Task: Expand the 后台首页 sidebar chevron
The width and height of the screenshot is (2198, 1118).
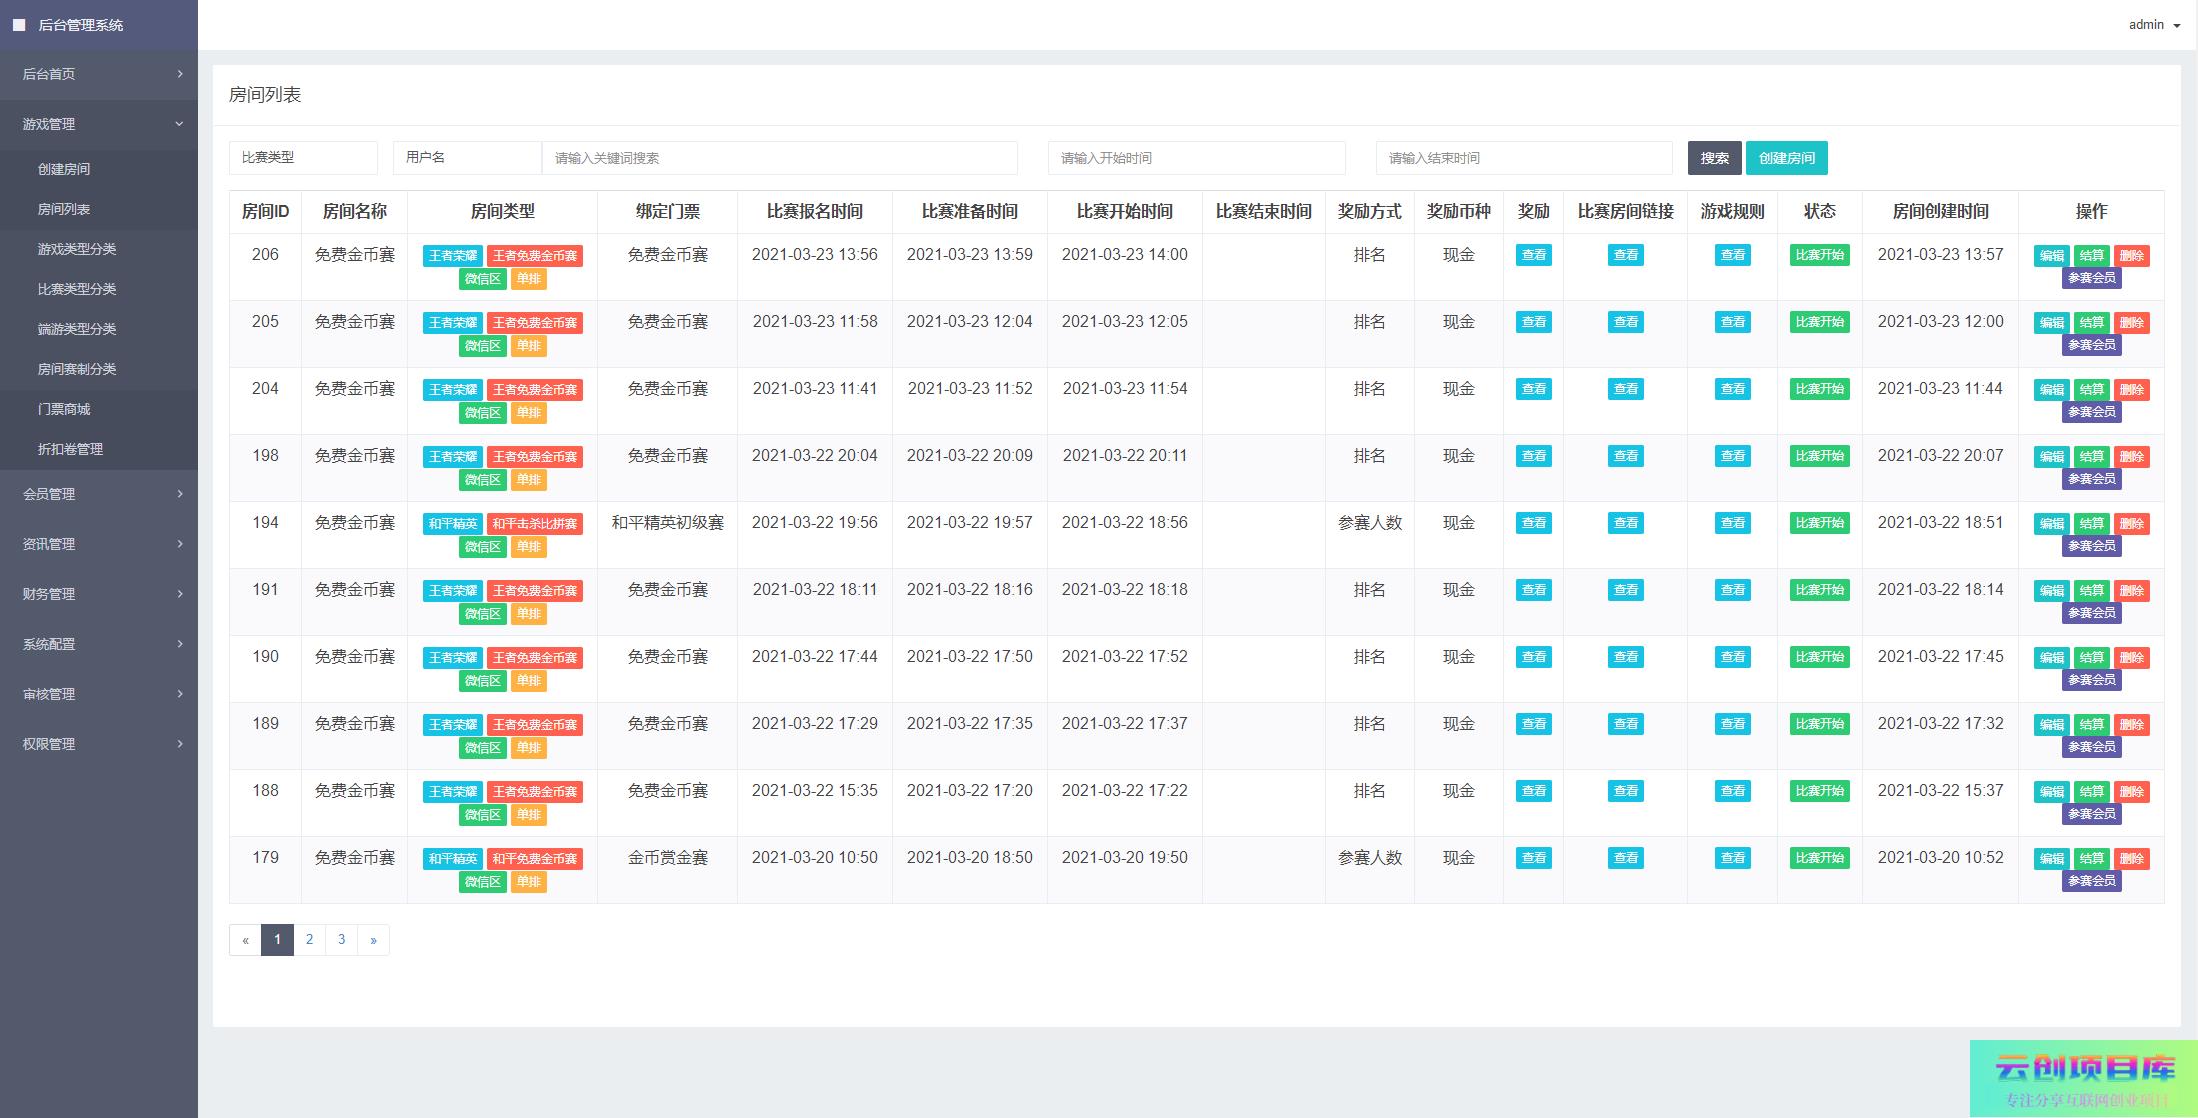Action: (x=180, y=74)
